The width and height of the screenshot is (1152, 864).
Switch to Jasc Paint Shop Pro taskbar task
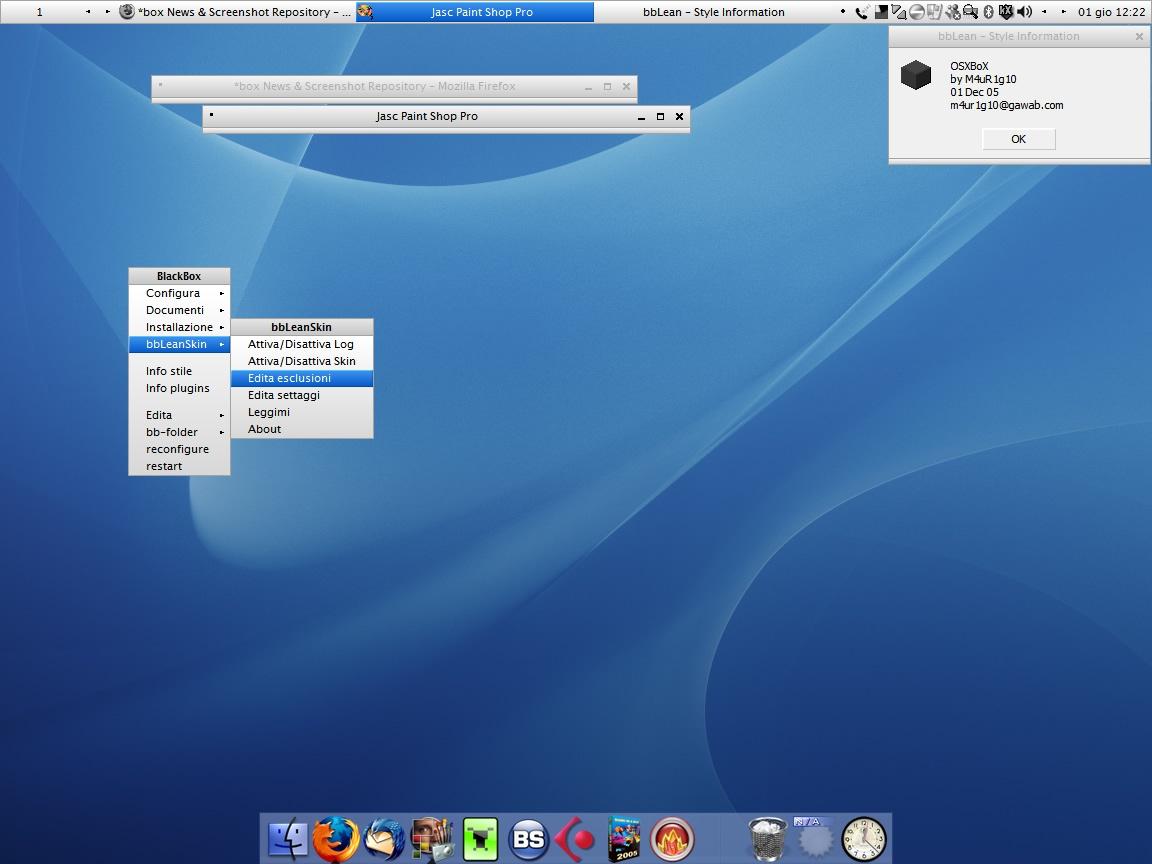point(475,12)
